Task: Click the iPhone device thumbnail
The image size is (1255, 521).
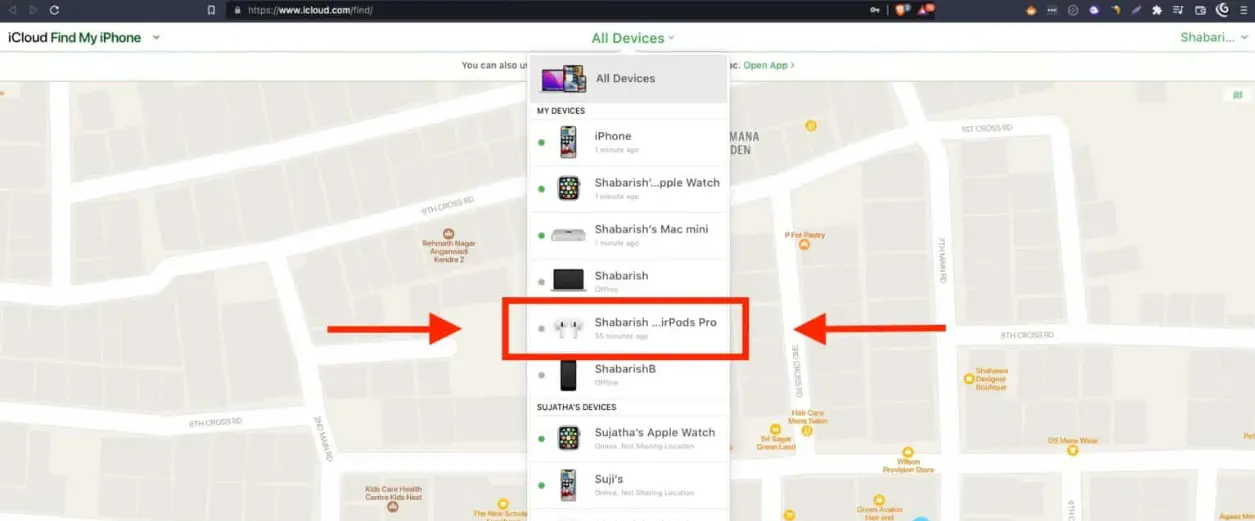Action: click(x=568, y=142)
